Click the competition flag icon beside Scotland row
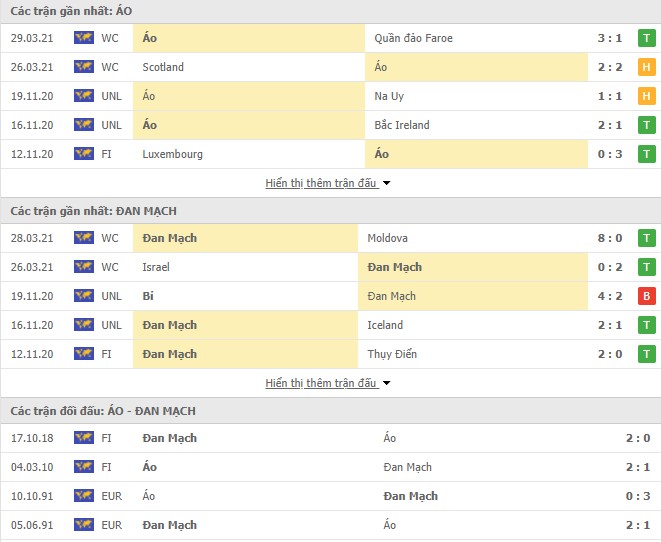The width and height of the screenshot is (661, 542). tap(83, 67)
